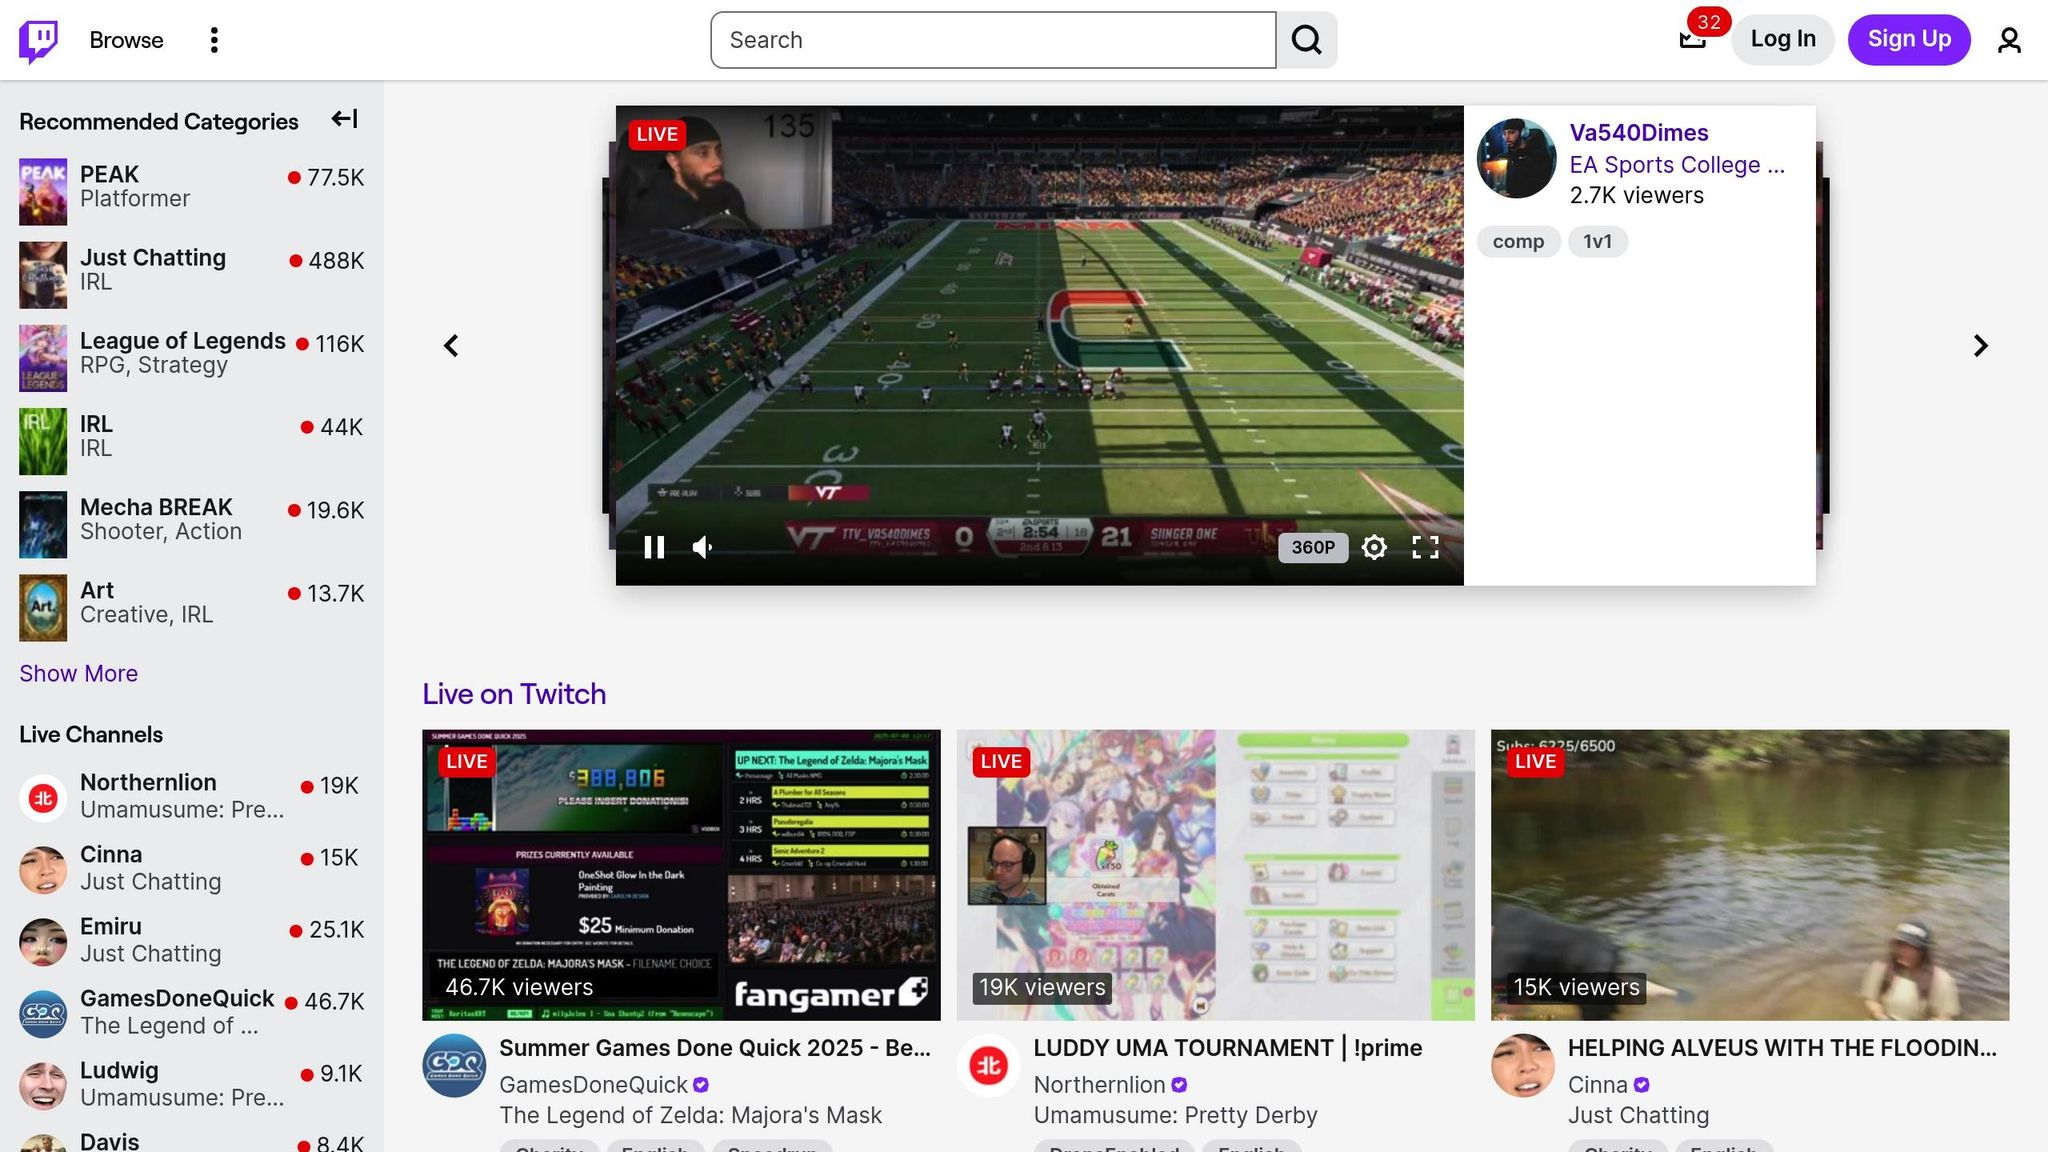2048x1152 pixels.
Task: Click the Browse menu item
Action: point(126,40)
